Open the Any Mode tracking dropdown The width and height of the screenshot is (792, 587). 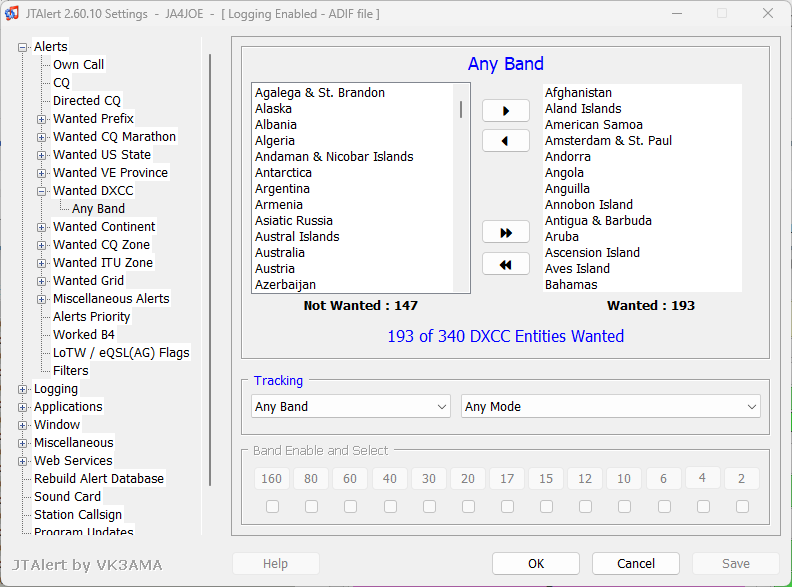(610, 407)
